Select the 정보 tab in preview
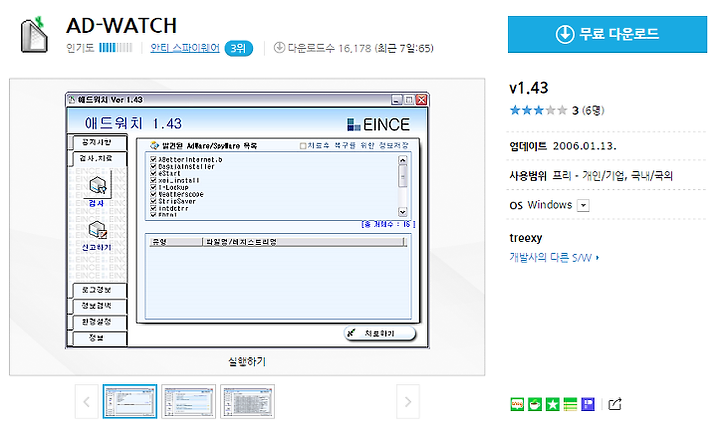 click(99, 338)
